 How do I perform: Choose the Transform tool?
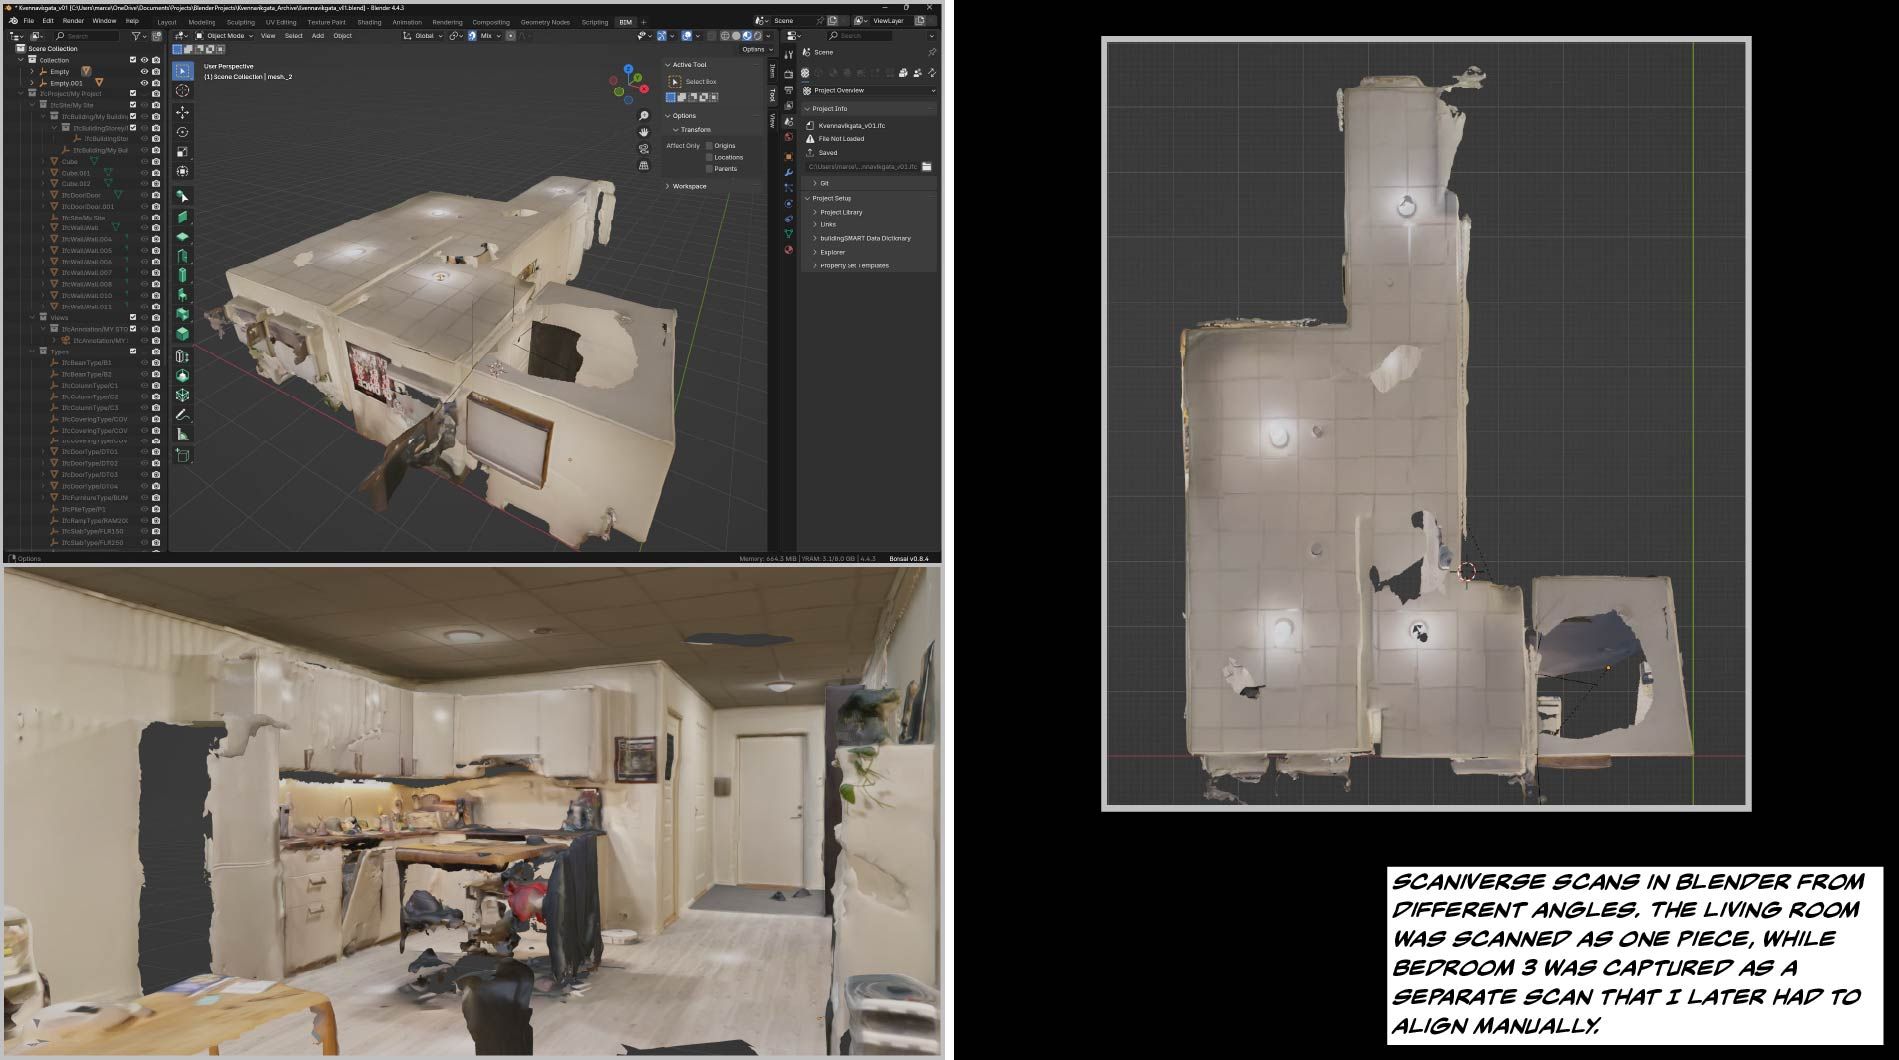(182, 172)
